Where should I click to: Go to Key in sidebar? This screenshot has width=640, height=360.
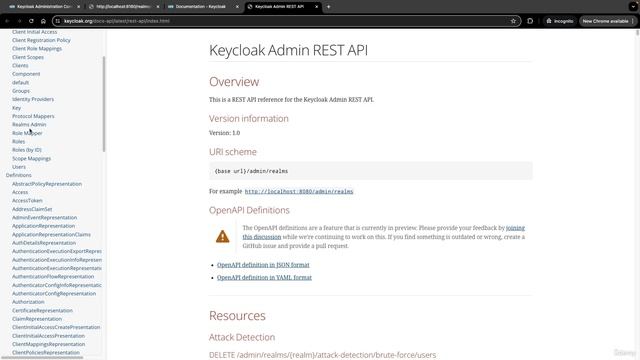tap(16, 108)
